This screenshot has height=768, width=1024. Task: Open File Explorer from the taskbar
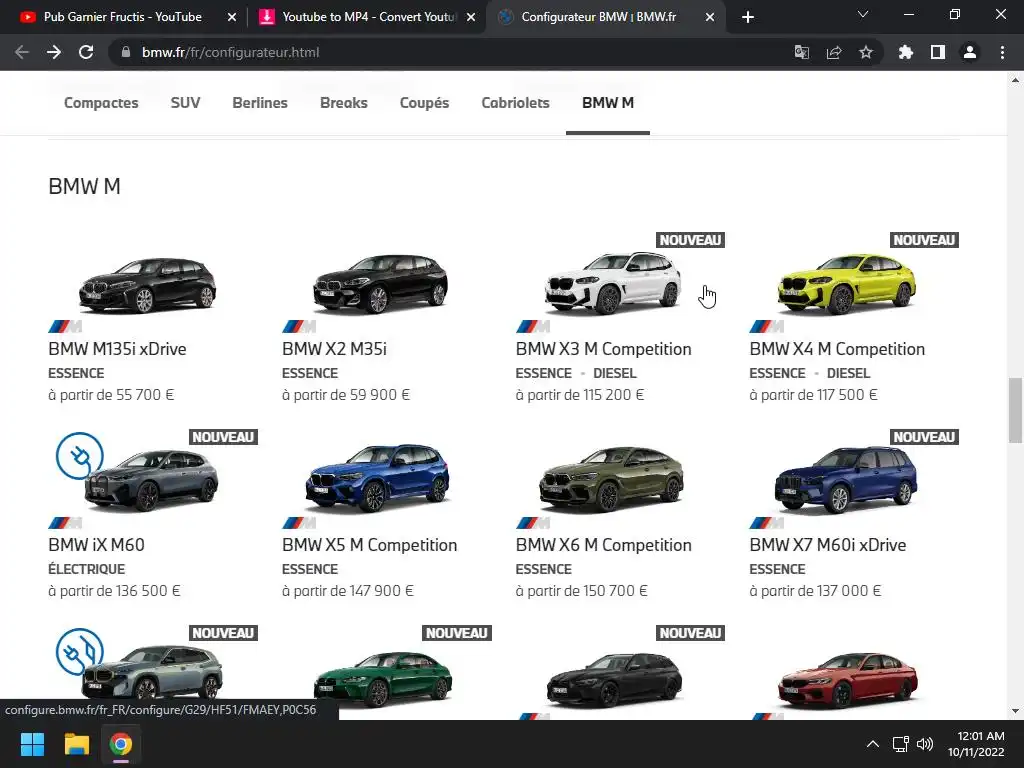[76, 744]
